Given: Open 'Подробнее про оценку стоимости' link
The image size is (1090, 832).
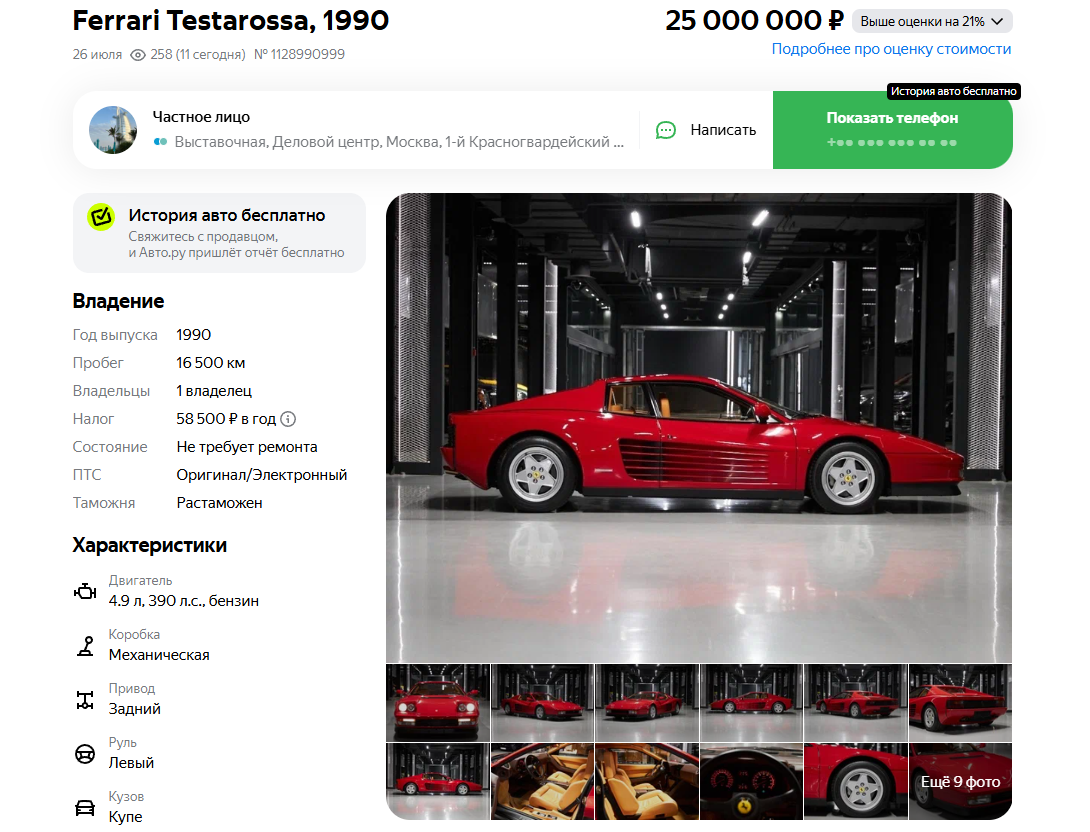Looking at the screenshot, I should tap(891, 49).
